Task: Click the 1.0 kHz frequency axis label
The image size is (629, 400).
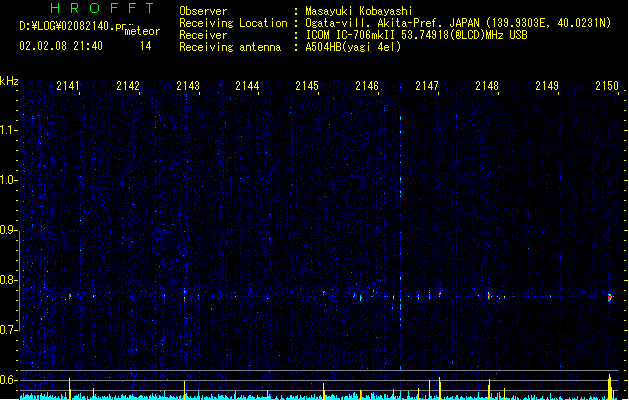Action: click(x=8, y=180)
